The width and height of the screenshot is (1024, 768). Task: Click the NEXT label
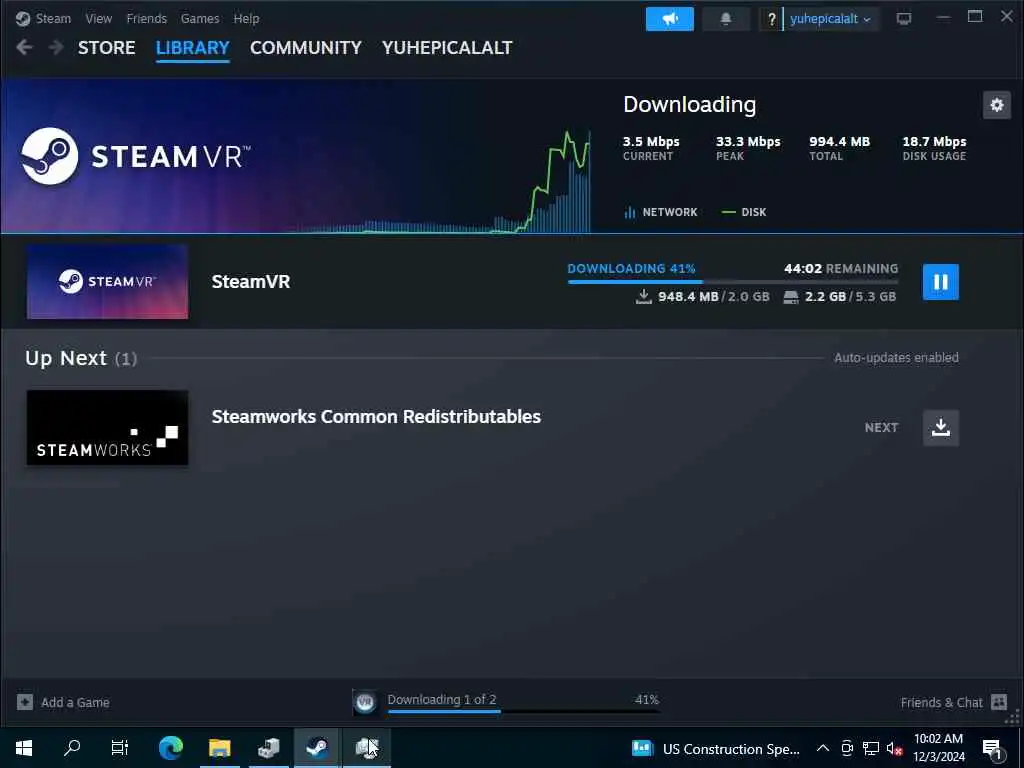pyautogui.click(x=882, y=428)
